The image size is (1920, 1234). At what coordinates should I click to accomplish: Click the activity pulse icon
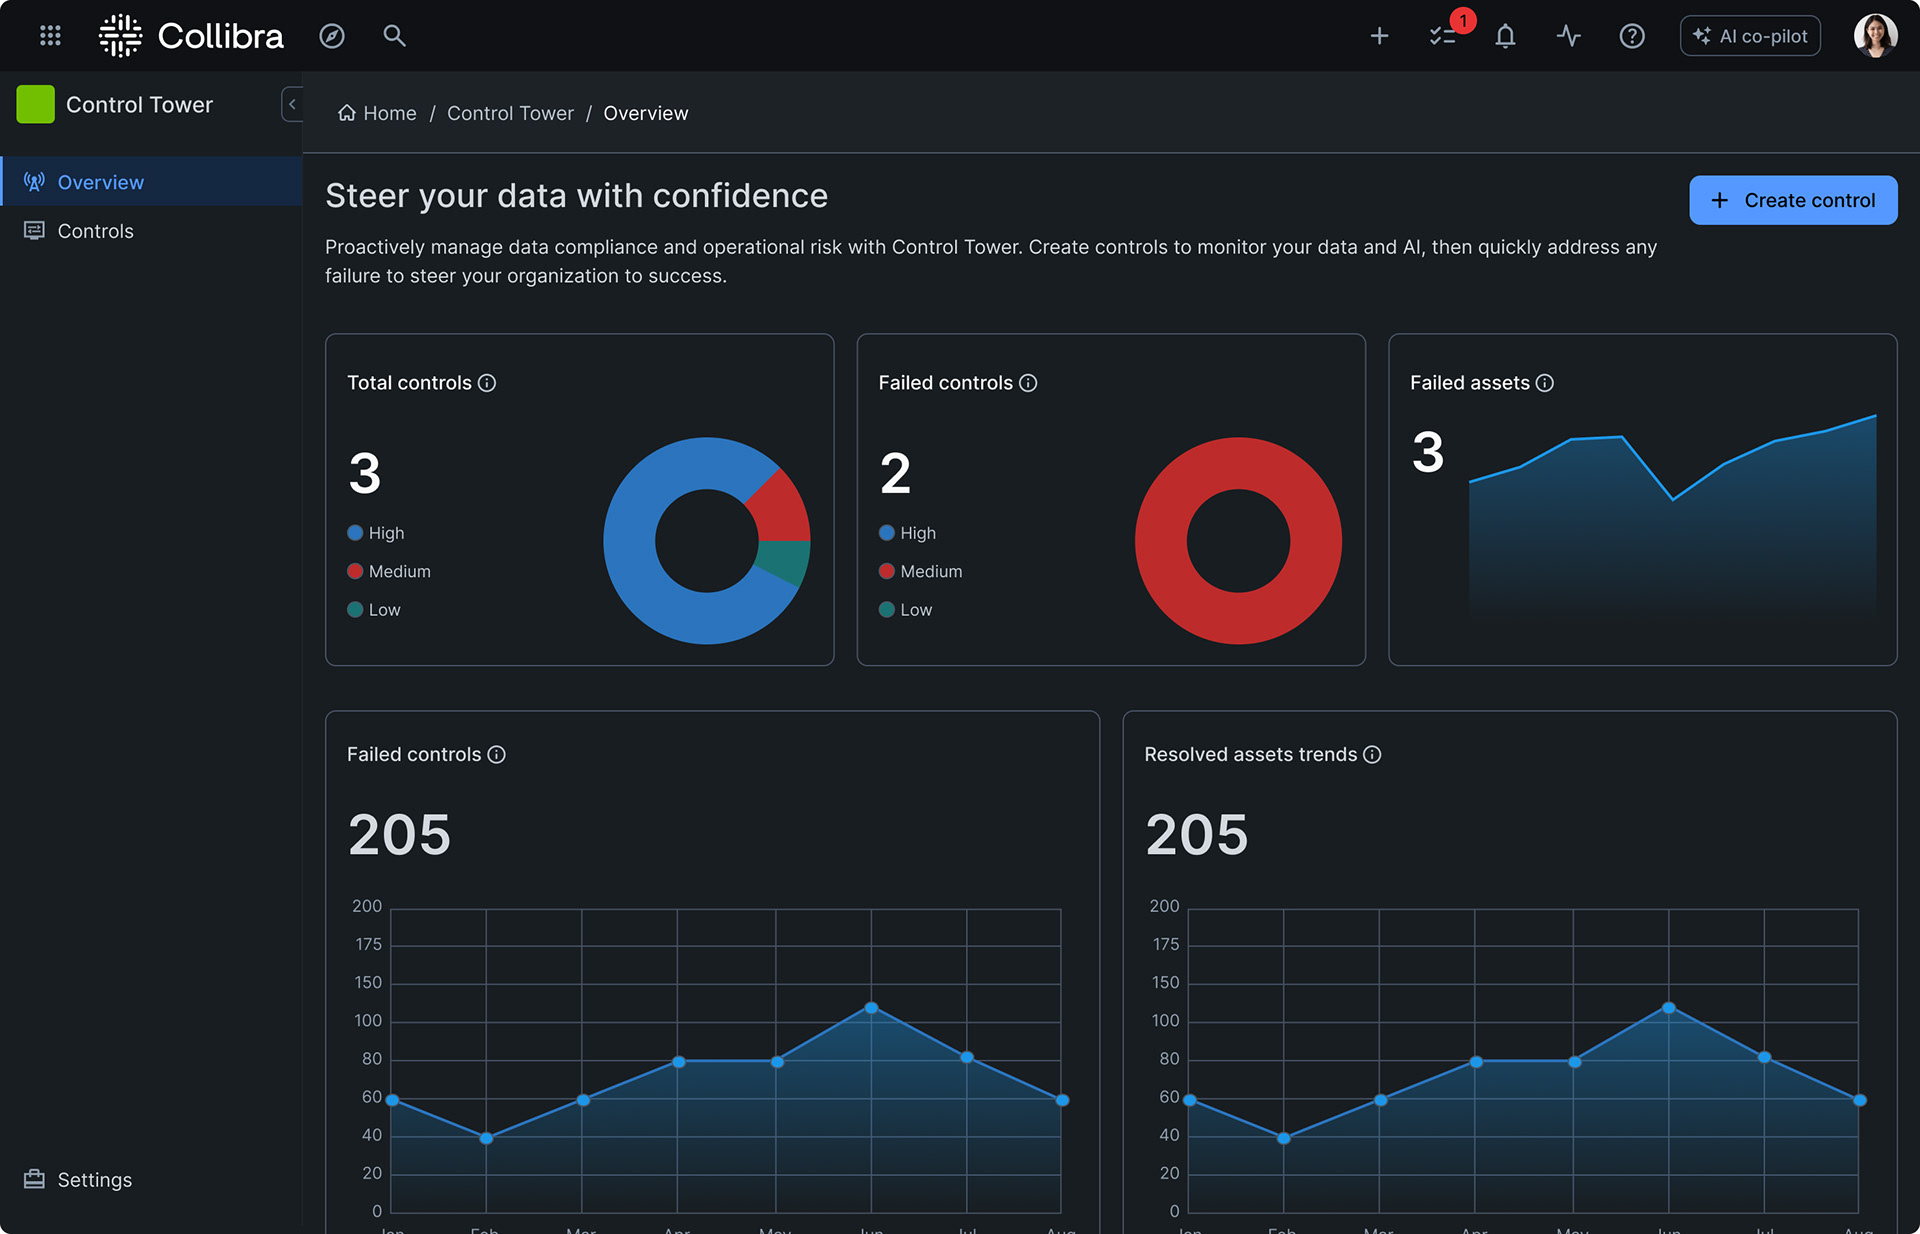[x=1568, y=36]
